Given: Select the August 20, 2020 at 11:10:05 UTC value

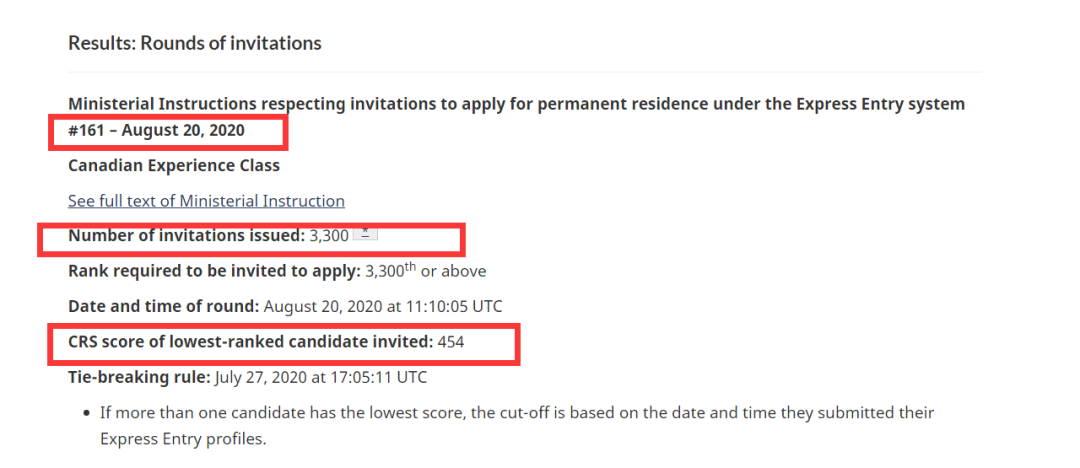Looking at the screenshot, I should (383, 306).
